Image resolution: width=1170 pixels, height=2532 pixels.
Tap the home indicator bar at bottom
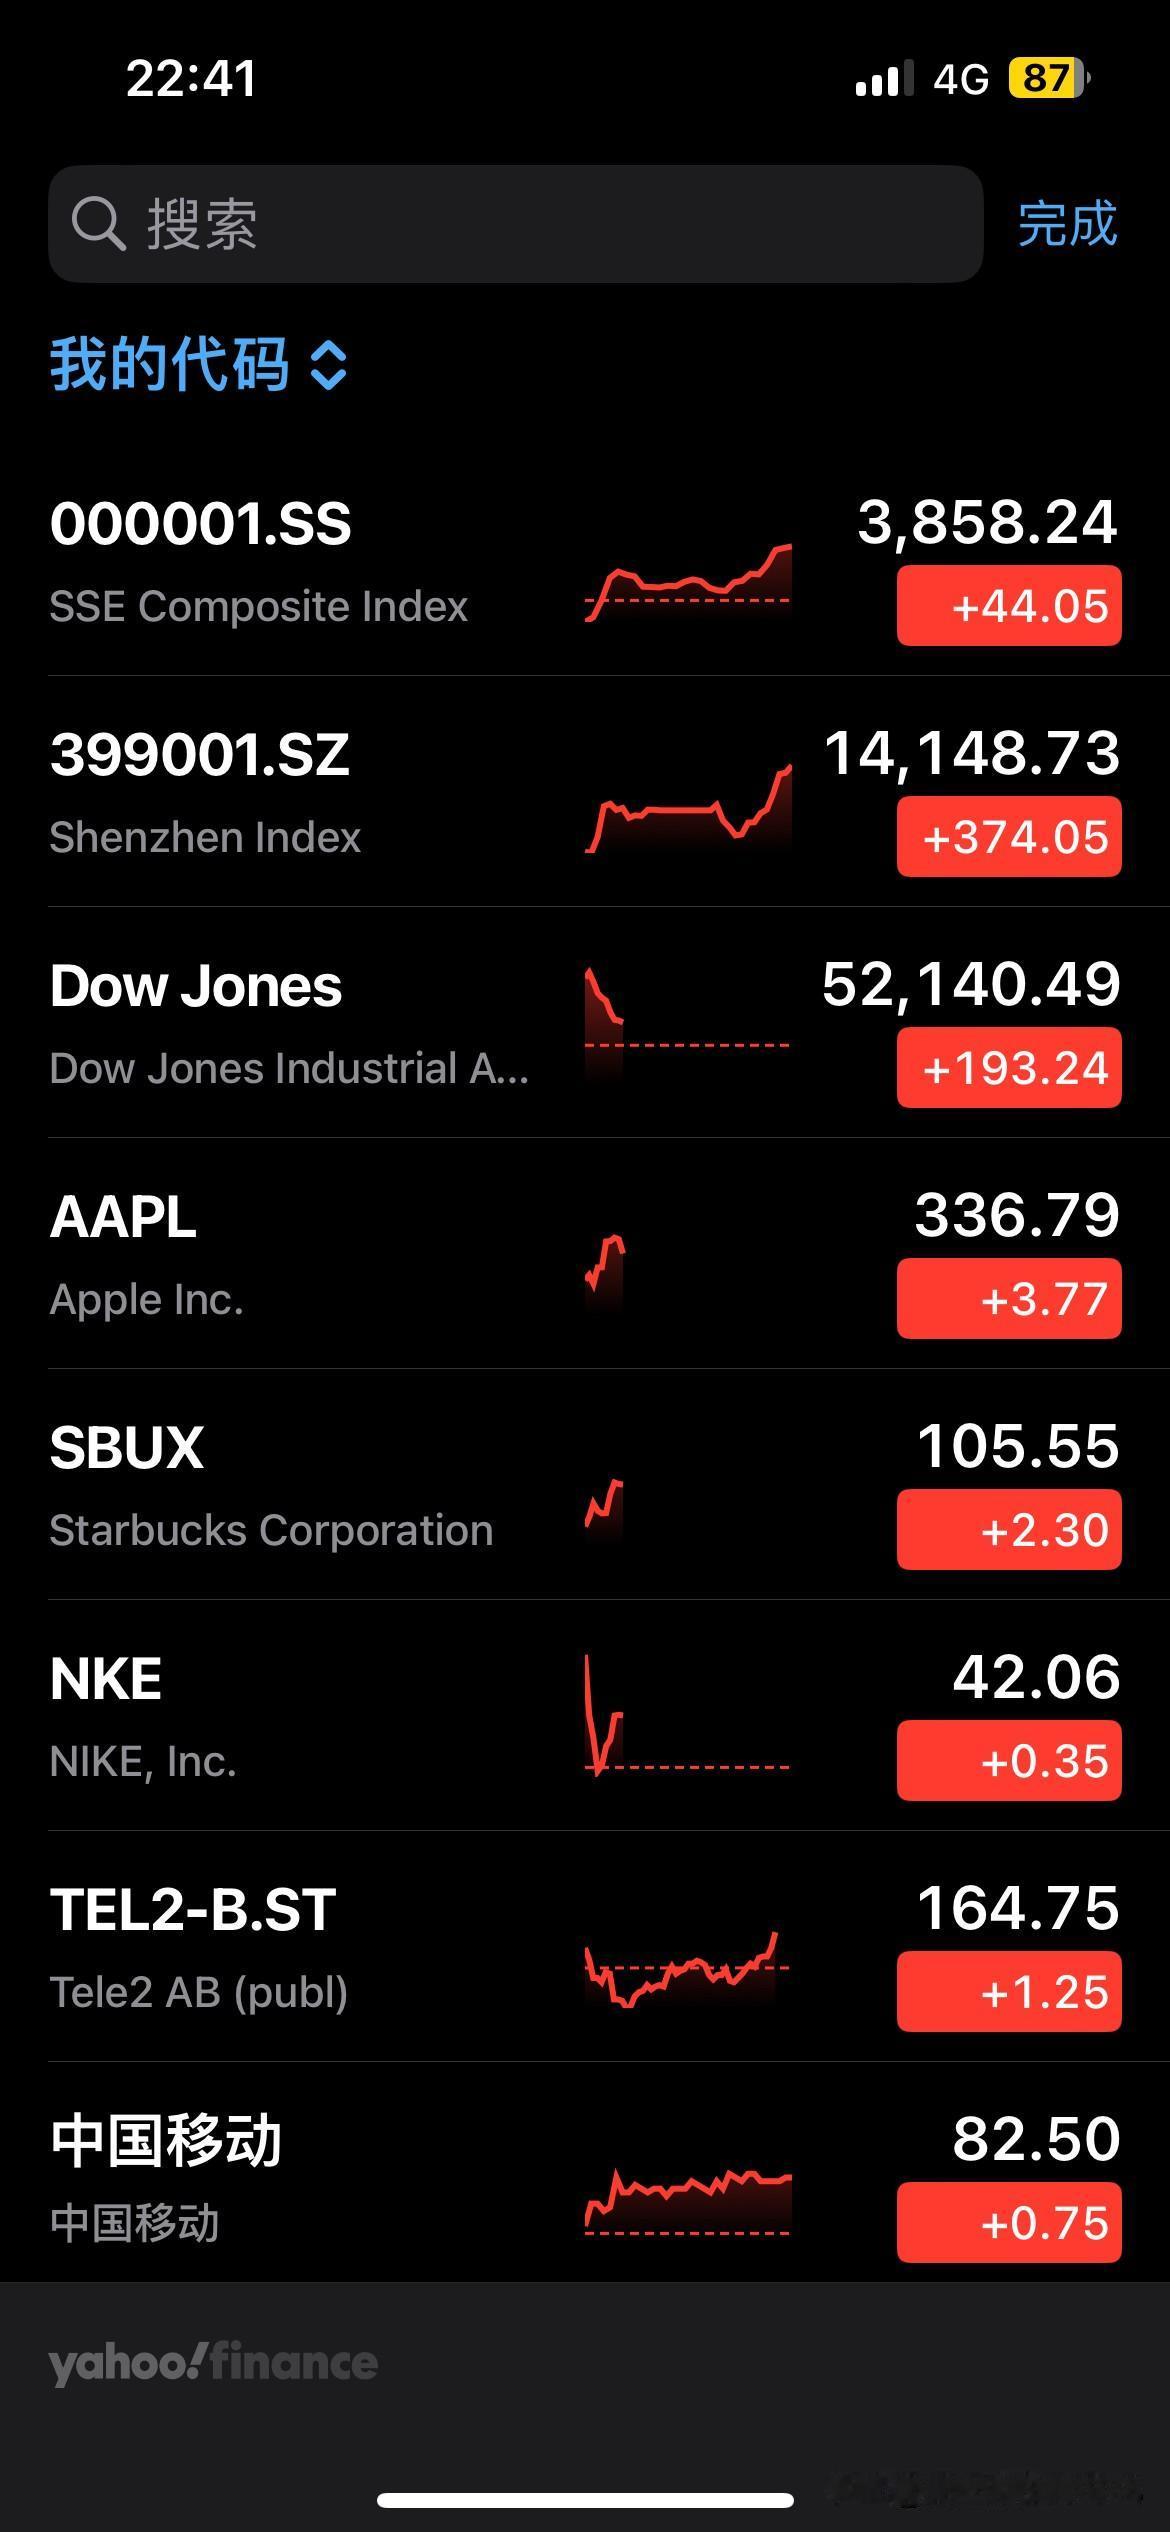[x=585, y=2500]
